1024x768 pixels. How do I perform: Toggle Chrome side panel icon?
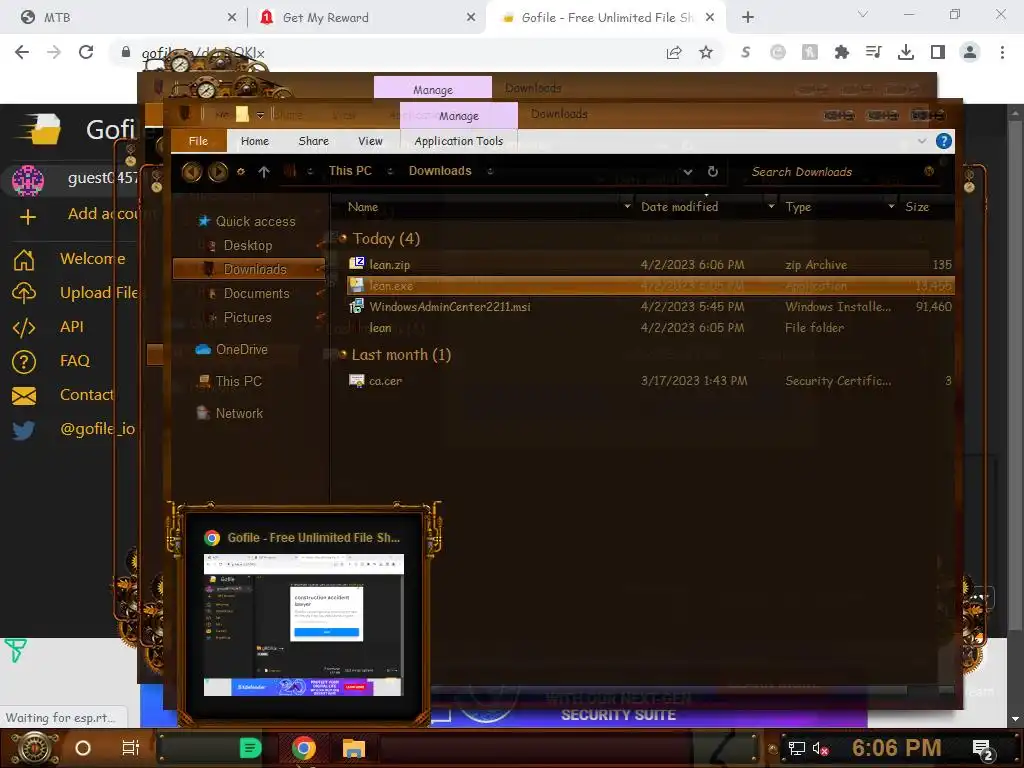[x=938, y=52]
